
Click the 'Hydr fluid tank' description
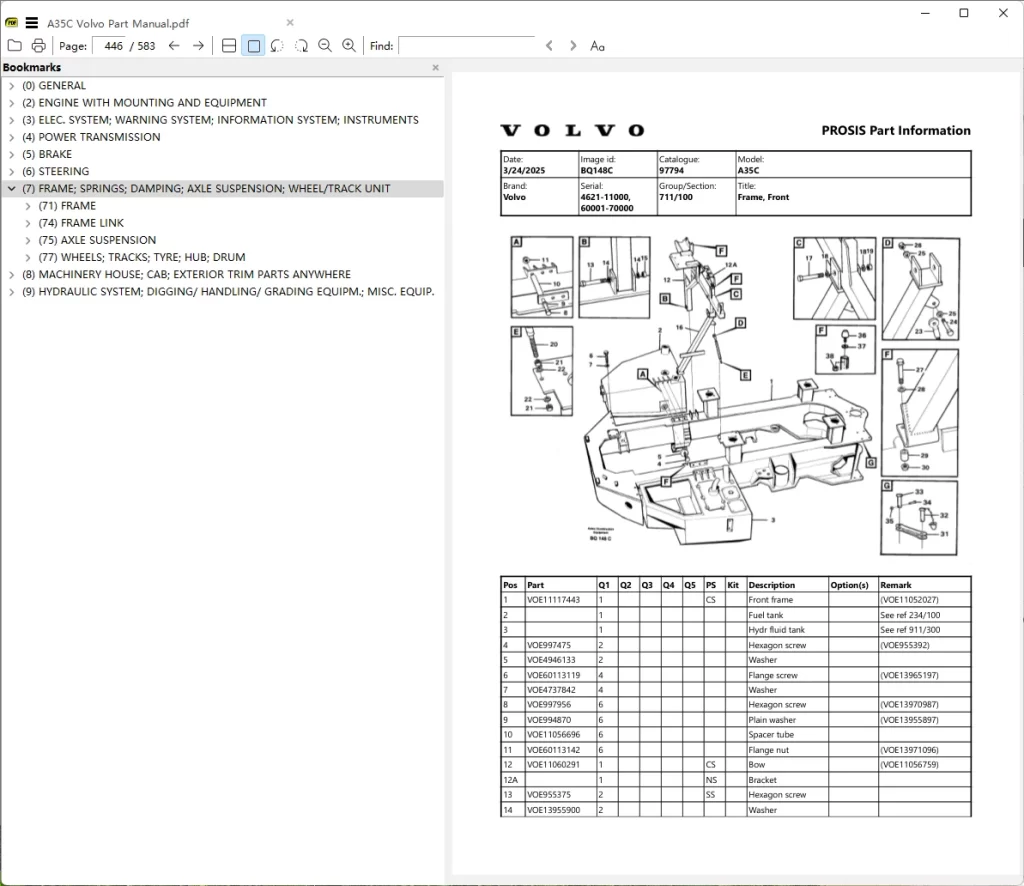[x=776, y=630]
